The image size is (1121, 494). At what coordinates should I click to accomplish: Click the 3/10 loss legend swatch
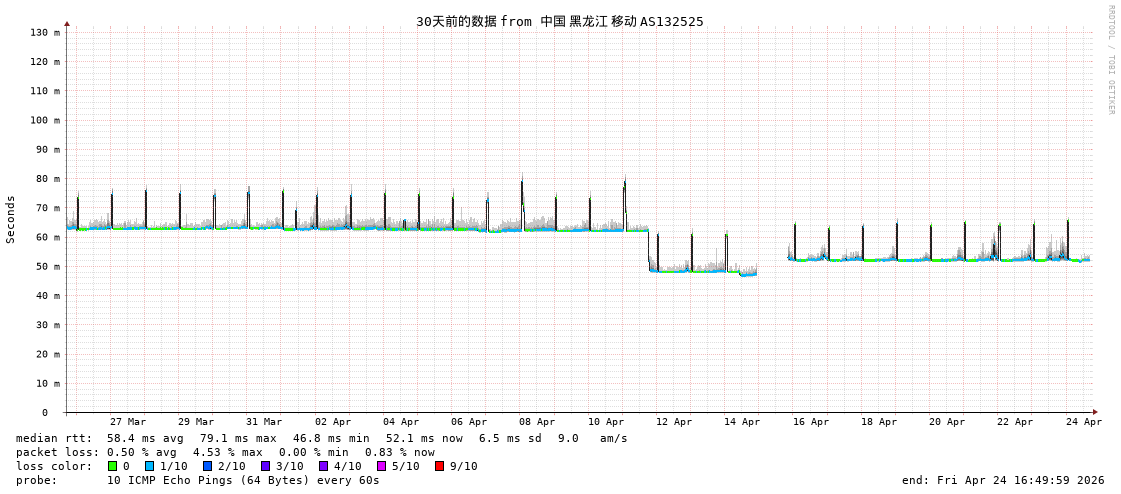265,466
